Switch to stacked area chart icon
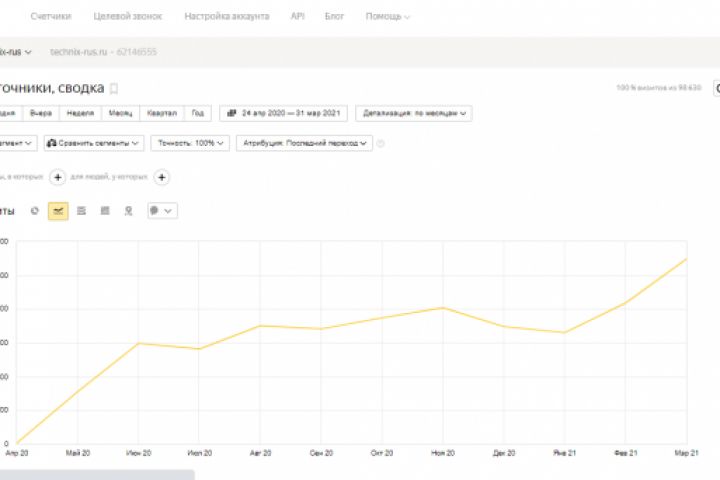 81,211
